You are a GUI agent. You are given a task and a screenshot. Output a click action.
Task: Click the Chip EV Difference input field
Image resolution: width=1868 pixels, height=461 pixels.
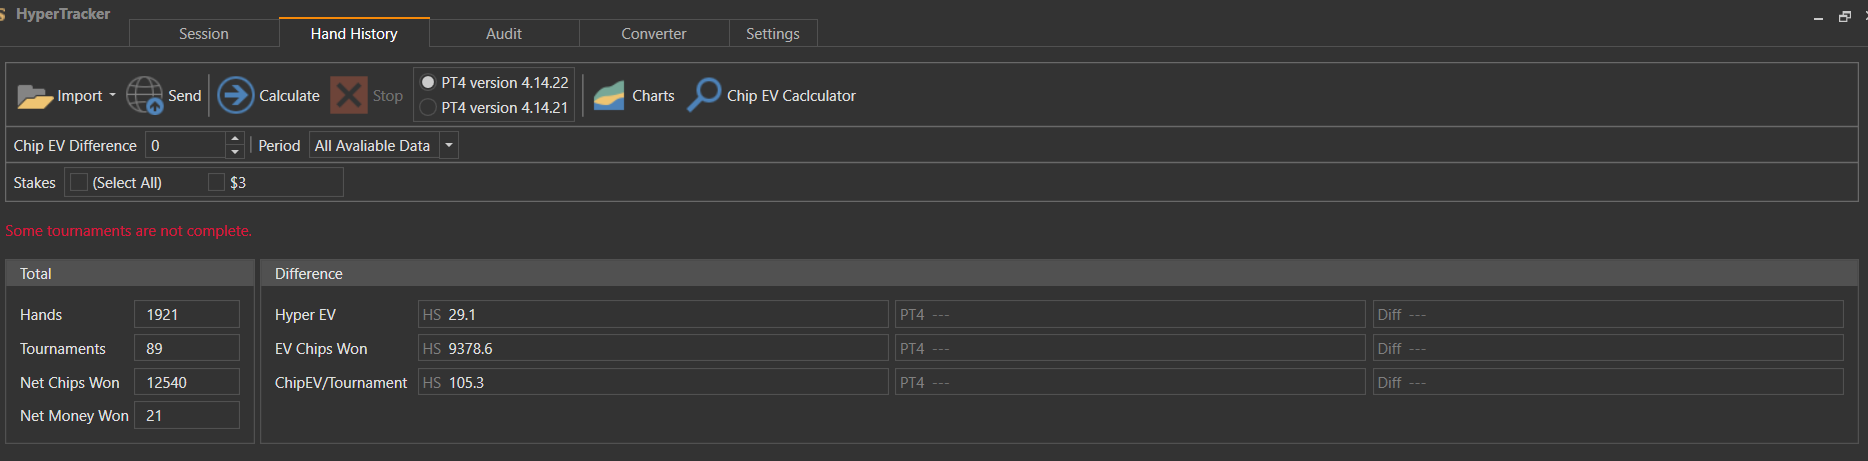tap(186, 146)
